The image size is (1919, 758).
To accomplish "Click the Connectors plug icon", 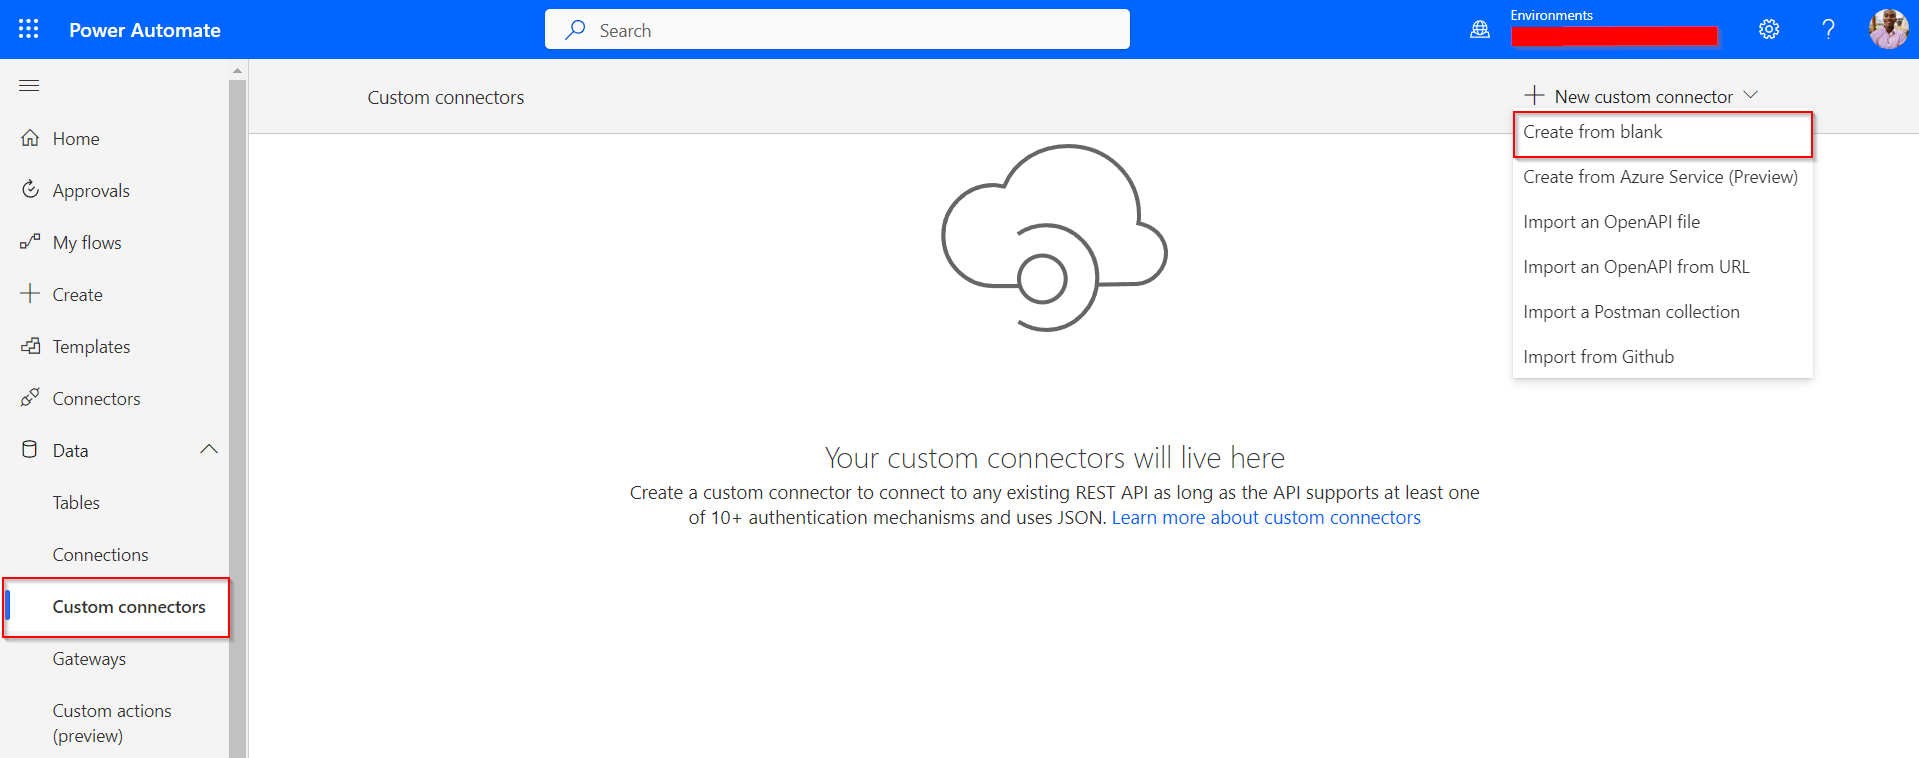I will pyautogui.click(x=30, y=398).
